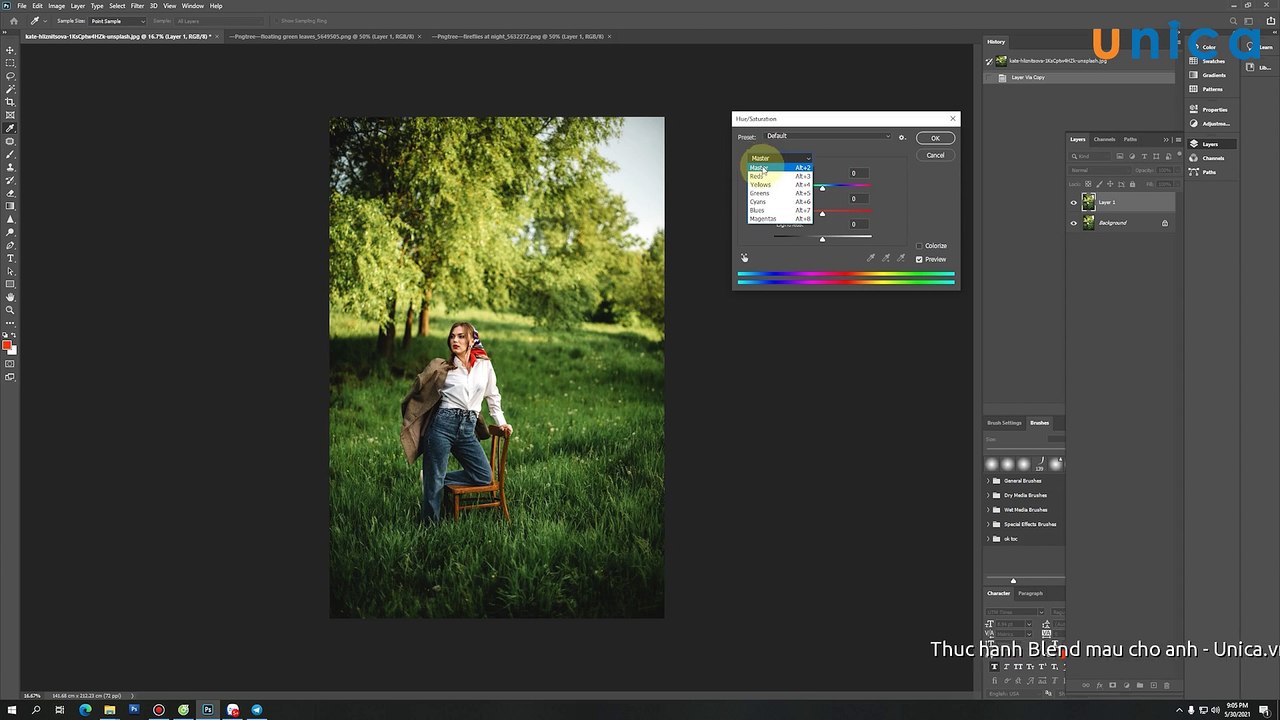Screen dimensions: 1280x720
Task: Enable the Colorize checkbox
Action: (x=919, y=246)
